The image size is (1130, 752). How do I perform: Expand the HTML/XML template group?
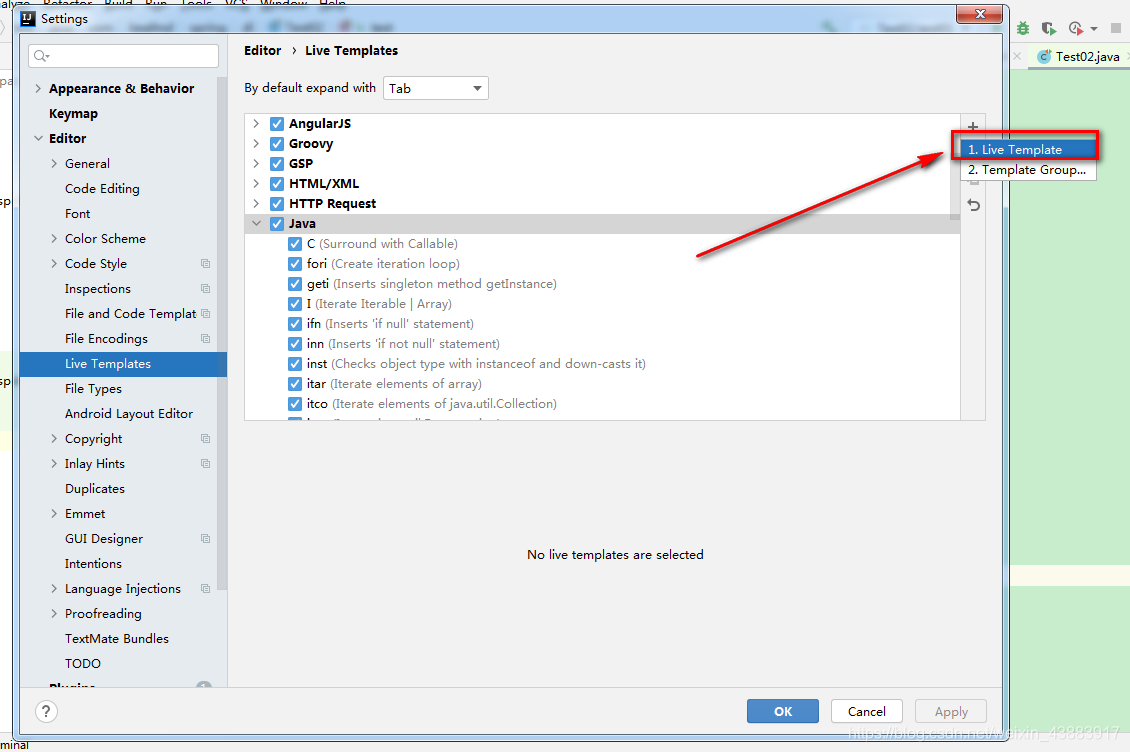(x=256, y=184)
